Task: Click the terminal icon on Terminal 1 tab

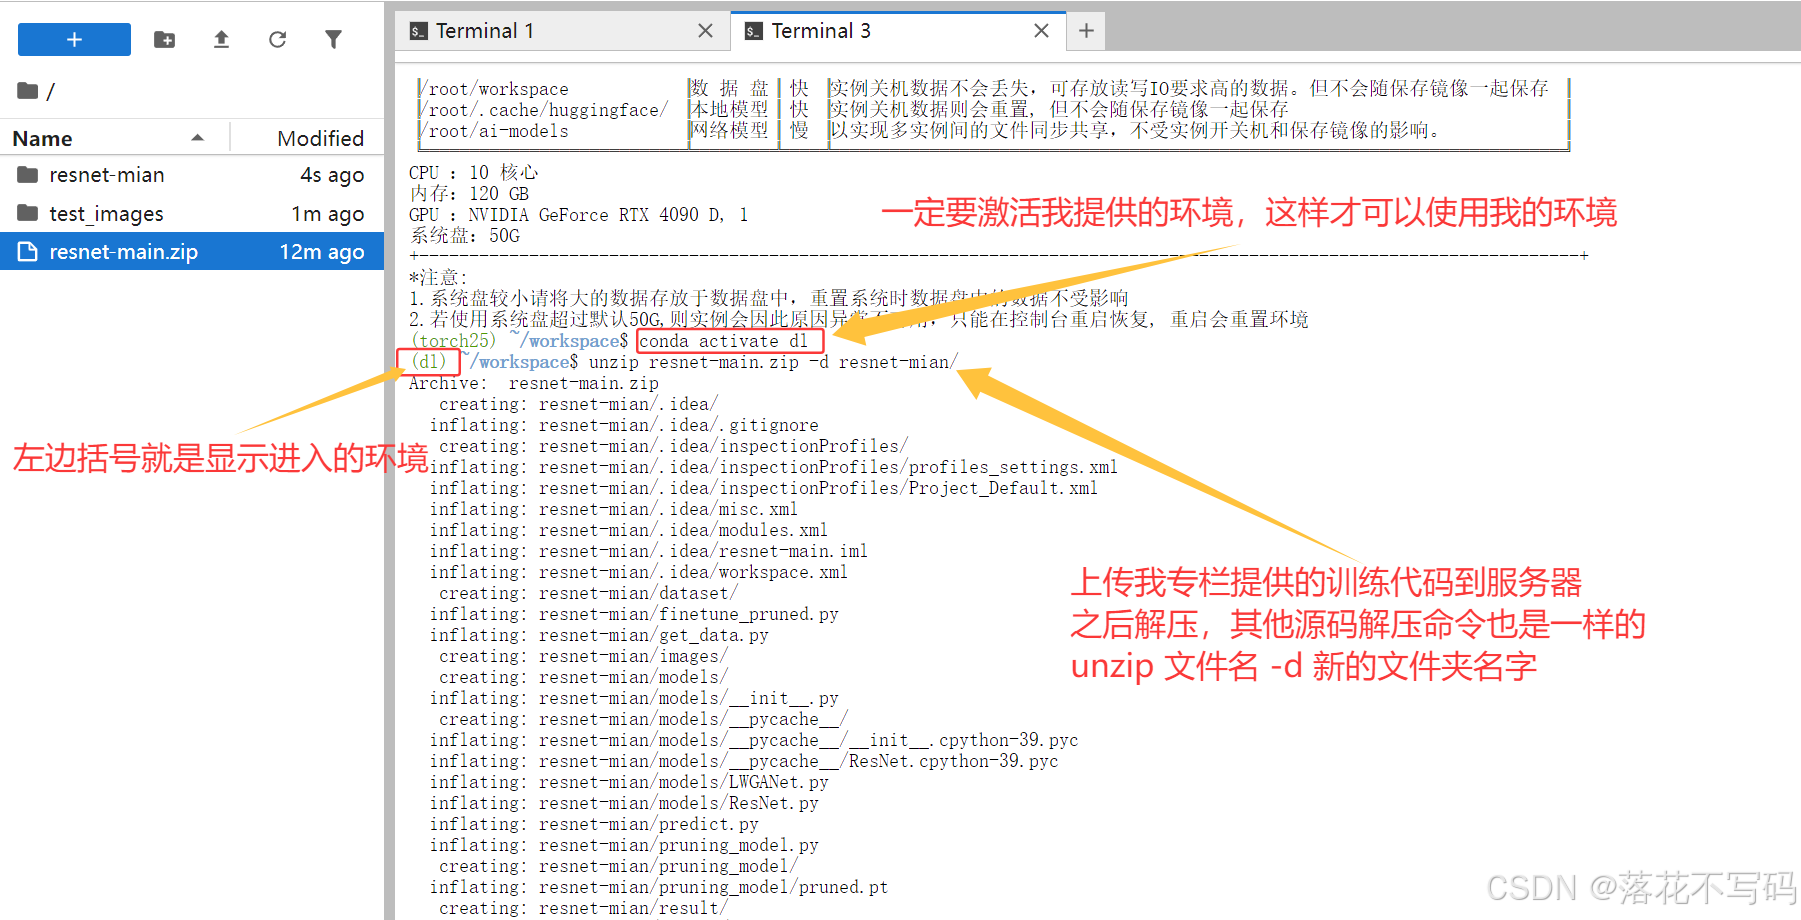Action: (x=419, y=32)
